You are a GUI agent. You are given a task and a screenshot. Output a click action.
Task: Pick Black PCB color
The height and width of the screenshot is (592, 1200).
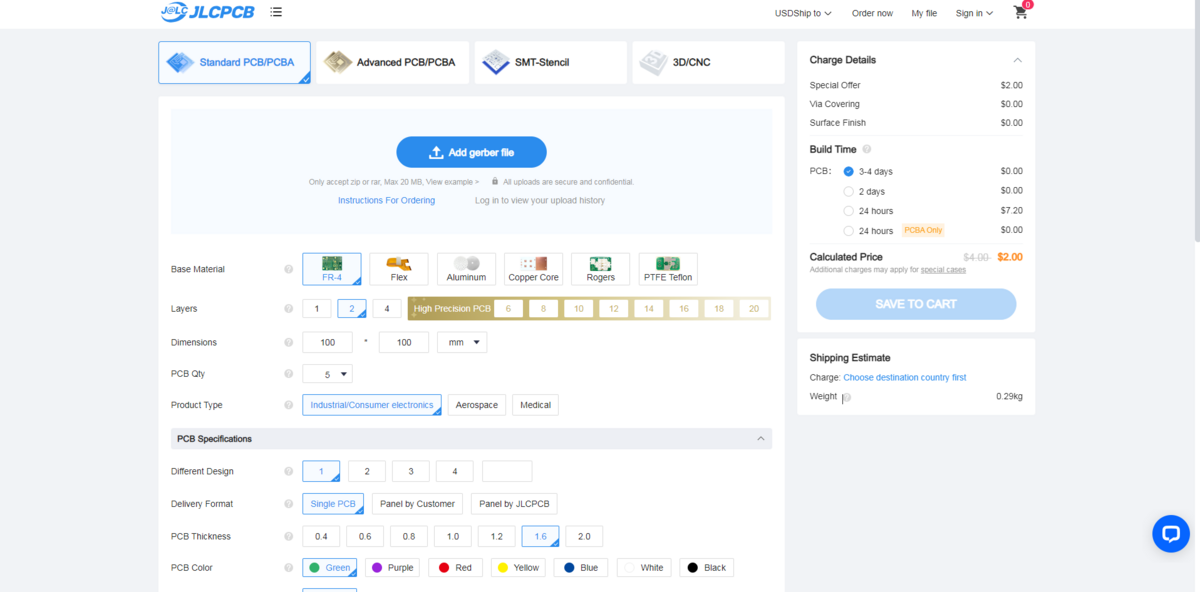point(706,568)
